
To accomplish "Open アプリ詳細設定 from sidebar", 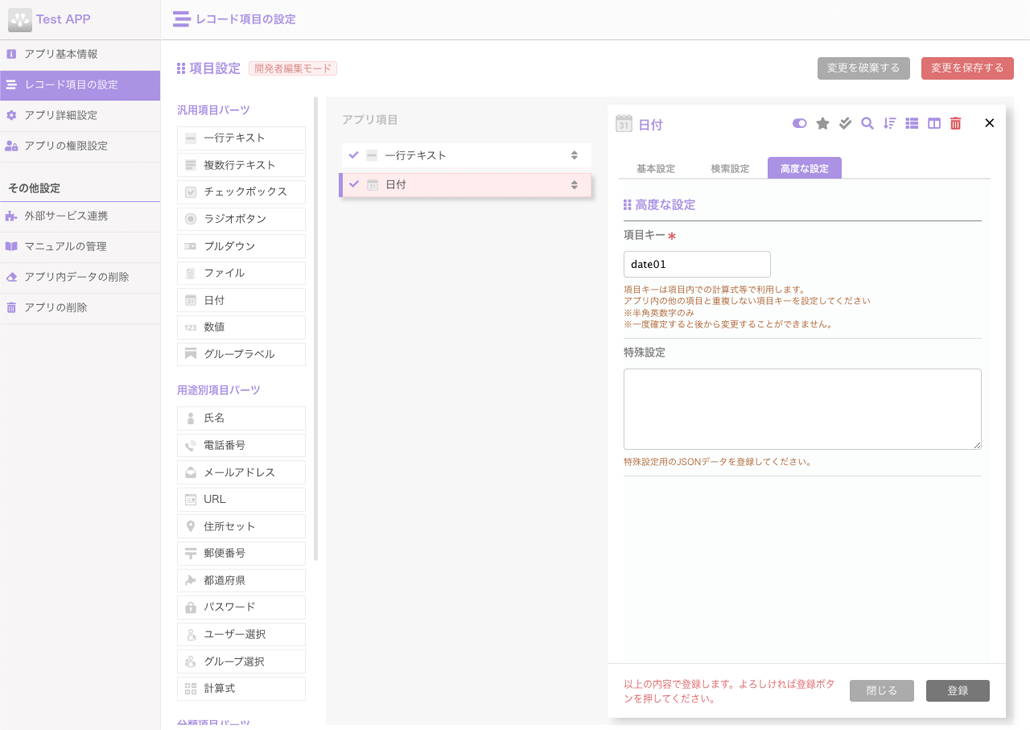I will pyautogui.click(x=80, y=115).
